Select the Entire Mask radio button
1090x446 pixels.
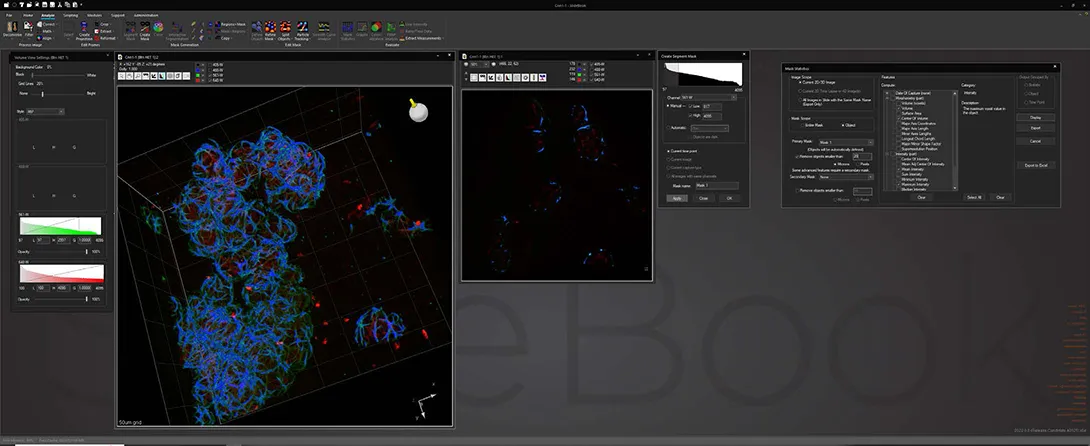tap(801, 125)
